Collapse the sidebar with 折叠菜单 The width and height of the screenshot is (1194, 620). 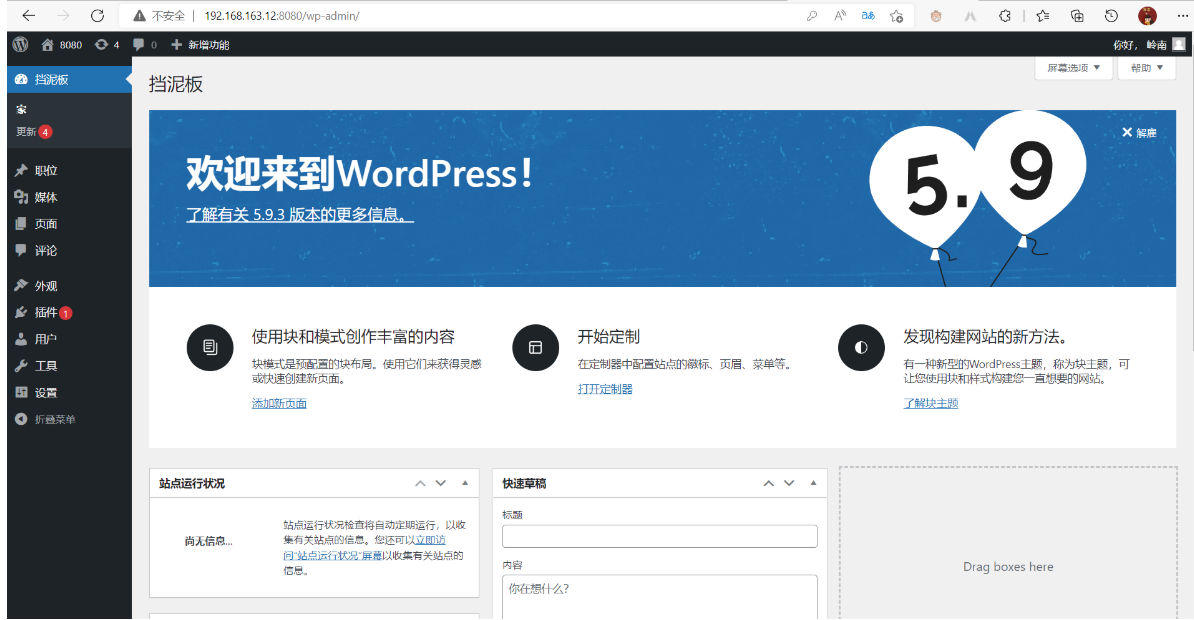pyautogui.click(x=54, y=419)
